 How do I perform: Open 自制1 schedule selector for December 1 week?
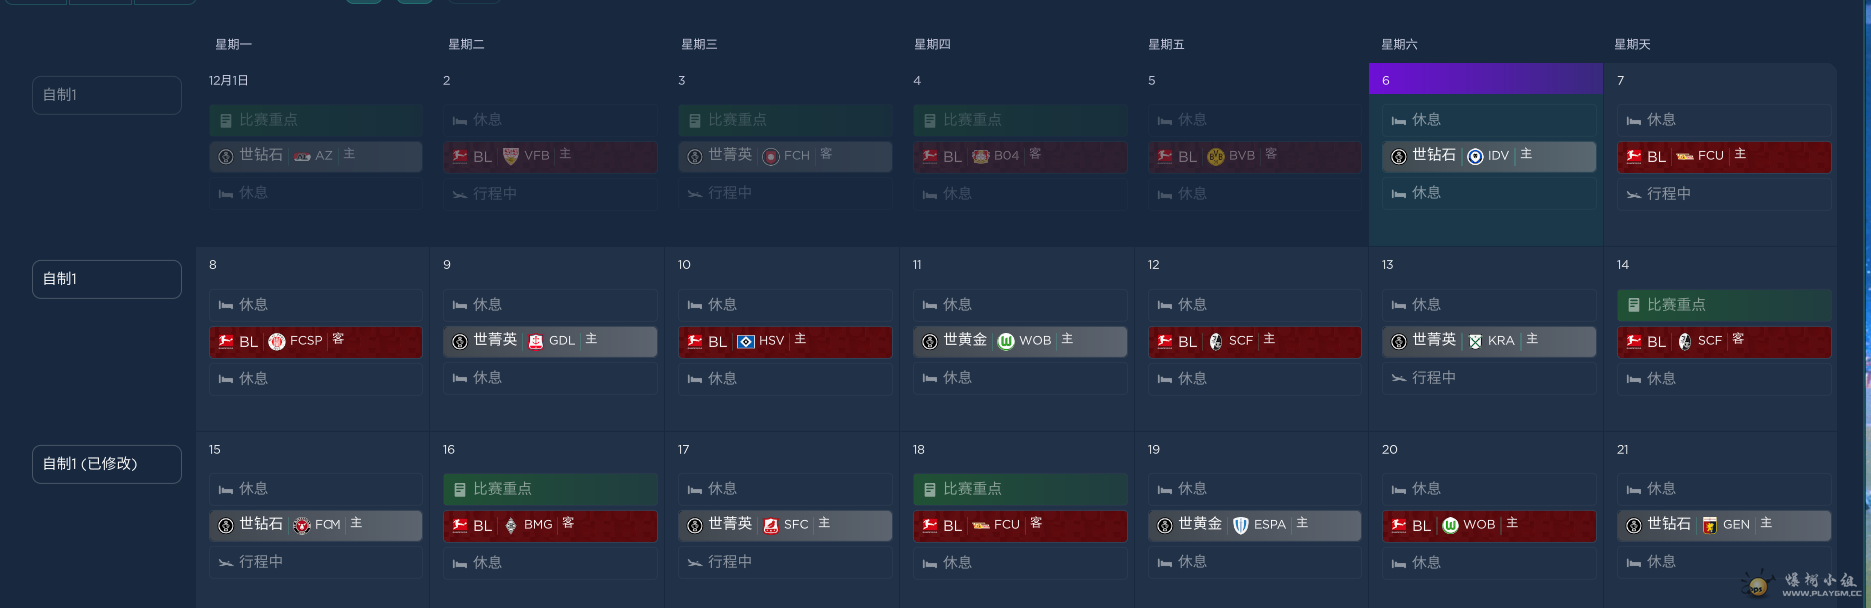click(106, 95)
